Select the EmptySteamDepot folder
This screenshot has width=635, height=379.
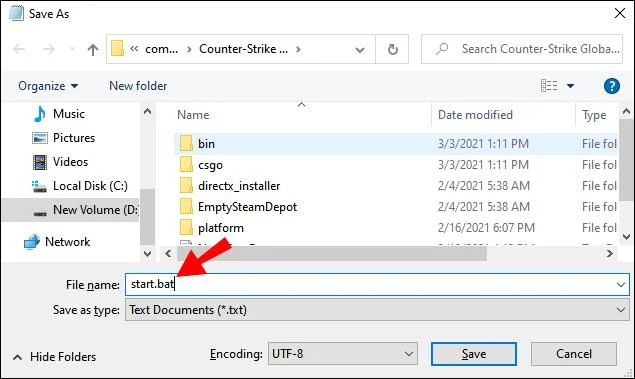point(247,207)
